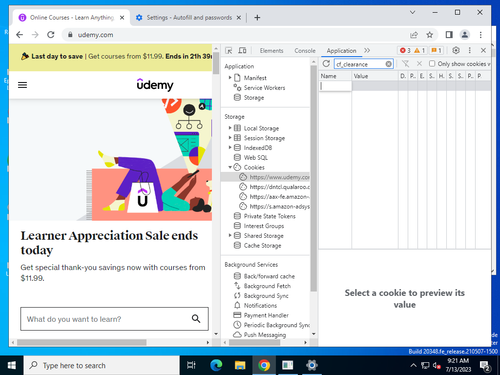
Task: Sort cookies by Value column
Action: (375, 76)
